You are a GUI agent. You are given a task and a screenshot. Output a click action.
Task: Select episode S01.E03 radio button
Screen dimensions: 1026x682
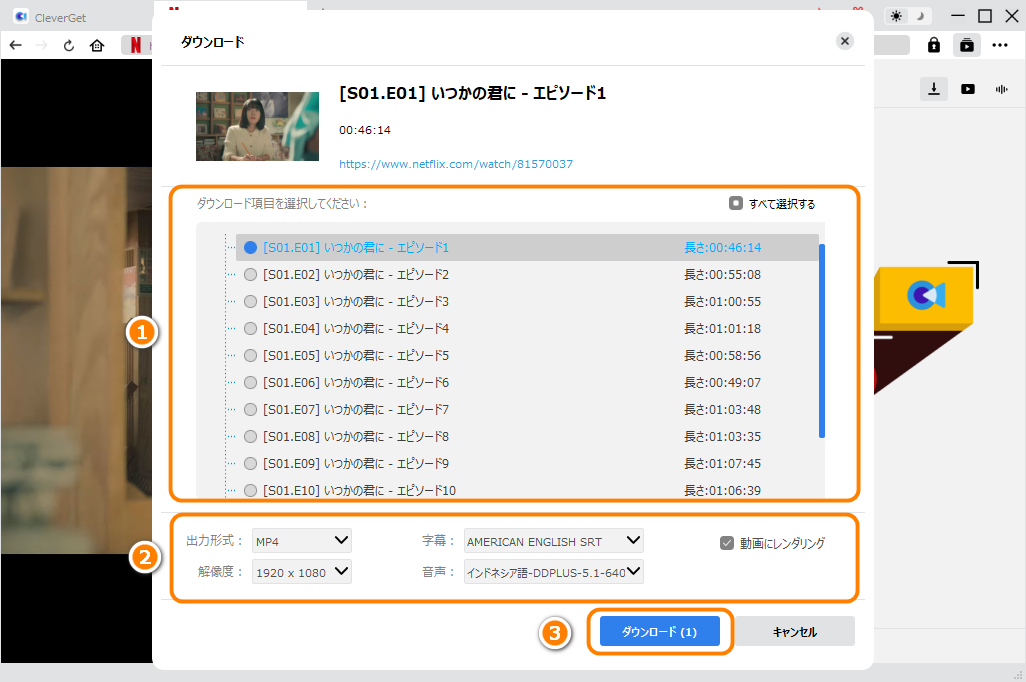point(250,302)
